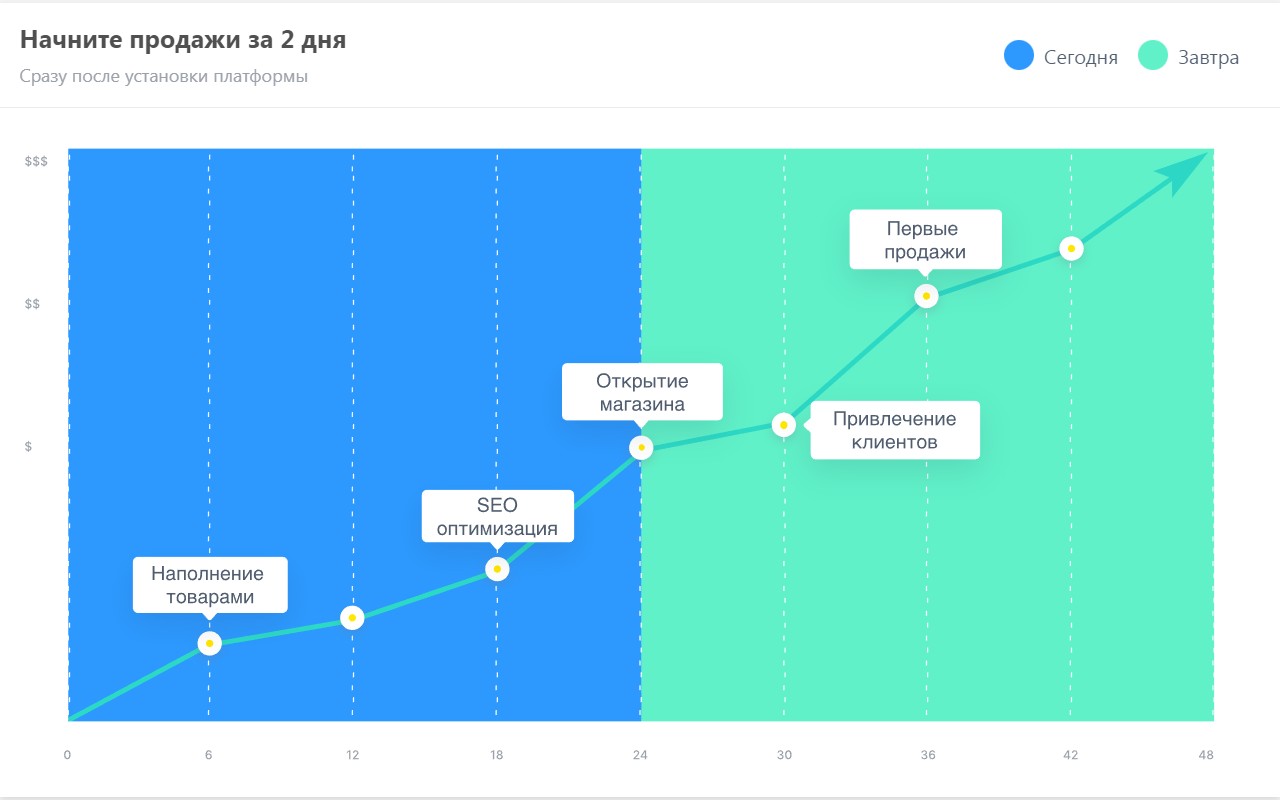The image size is (1280, 800).
Task: Select the data point at hour 18
Action: pyautogui.click(x=497, y=569)
